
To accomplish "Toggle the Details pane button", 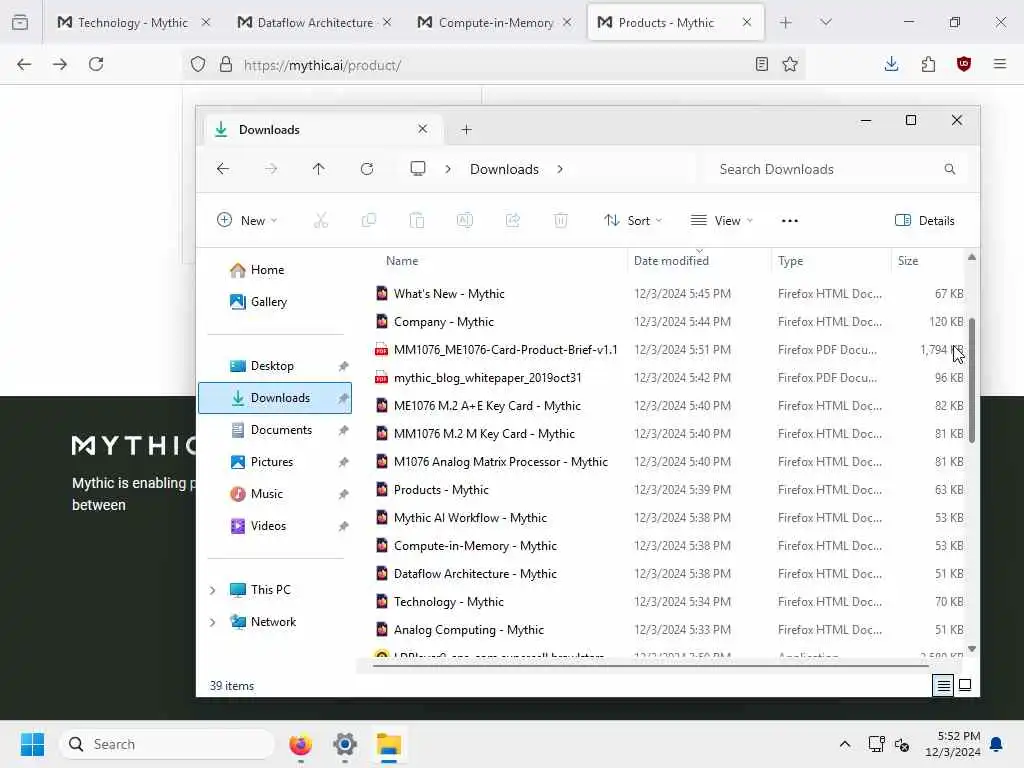I will click(x=925, y=221).
